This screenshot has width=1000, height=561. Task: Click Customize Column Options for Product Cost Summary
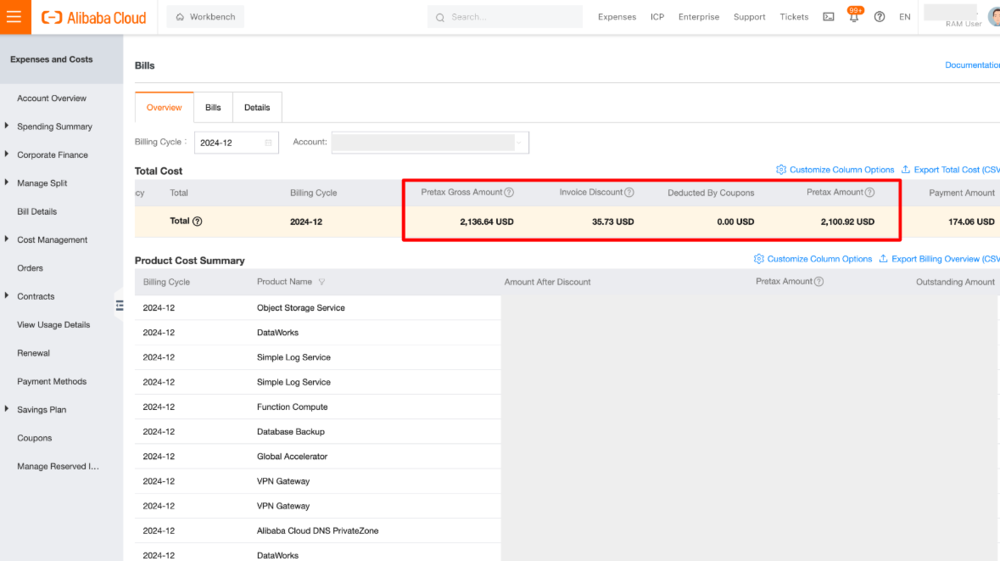(819, 259)
